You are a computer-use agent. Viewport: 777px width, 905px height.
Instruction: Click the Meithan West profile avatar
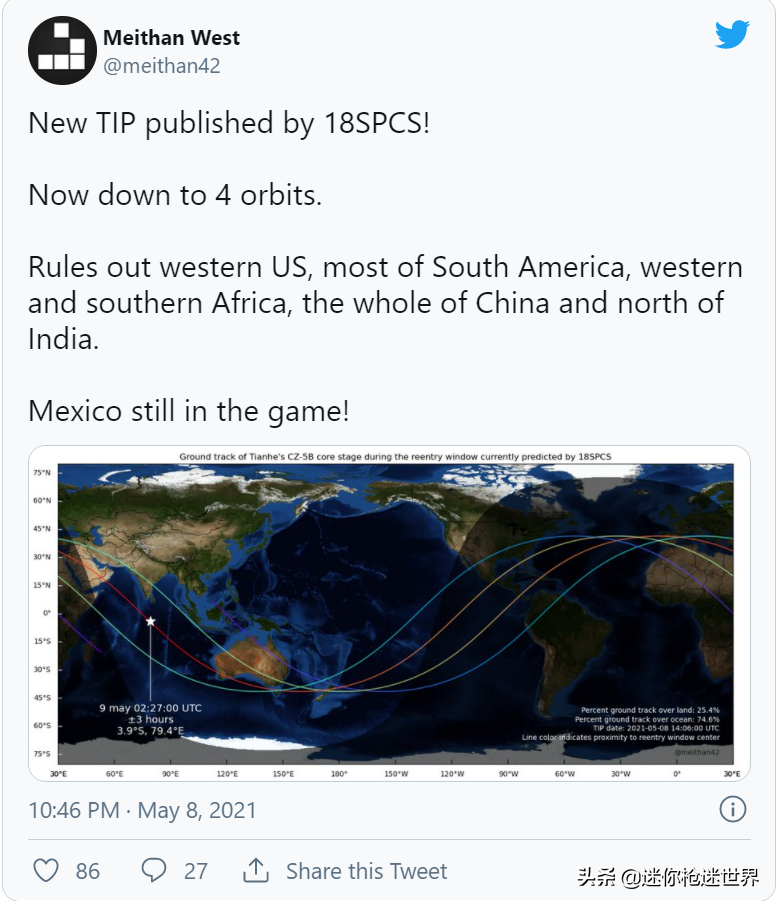[62, 50]
